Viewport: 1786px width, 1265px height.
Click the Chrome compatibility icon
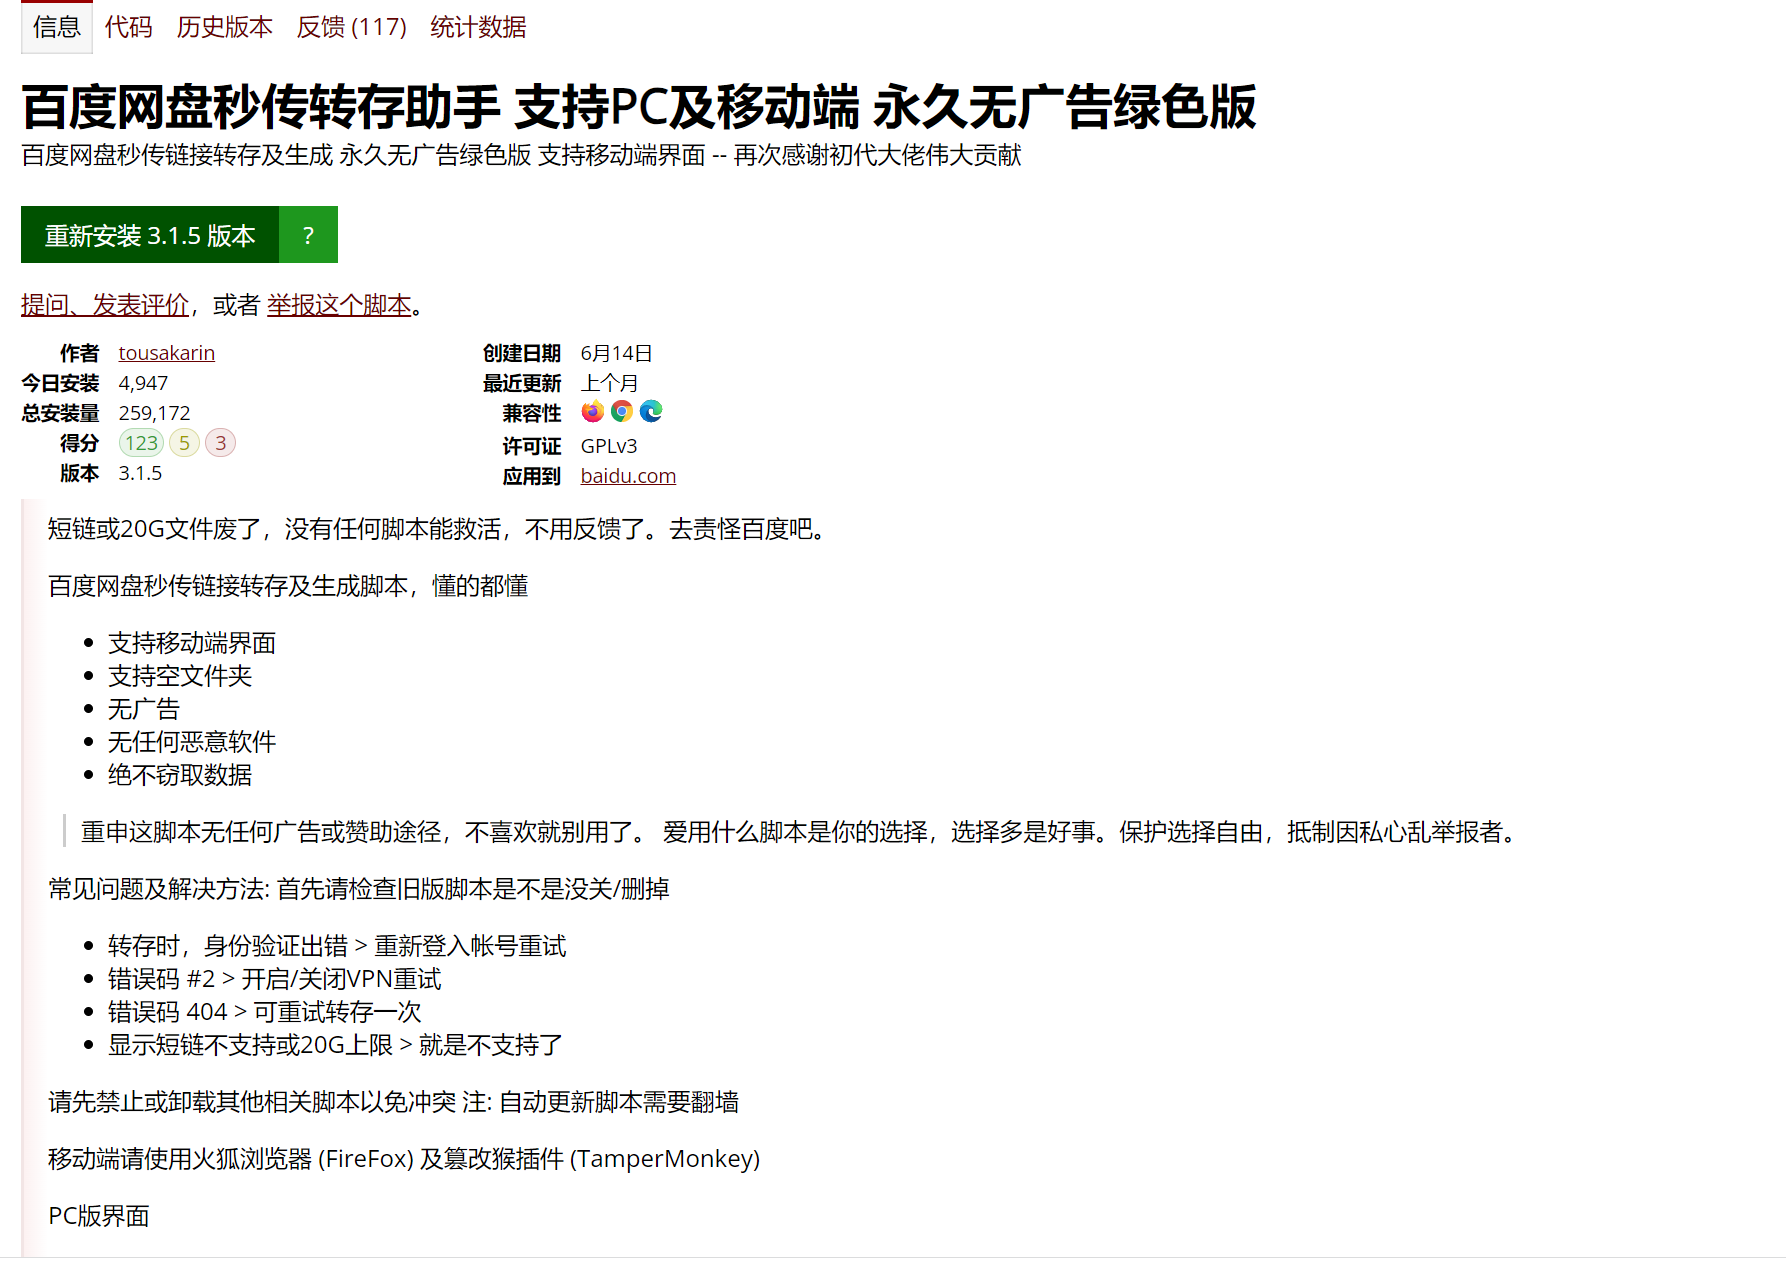click(622, 412)
